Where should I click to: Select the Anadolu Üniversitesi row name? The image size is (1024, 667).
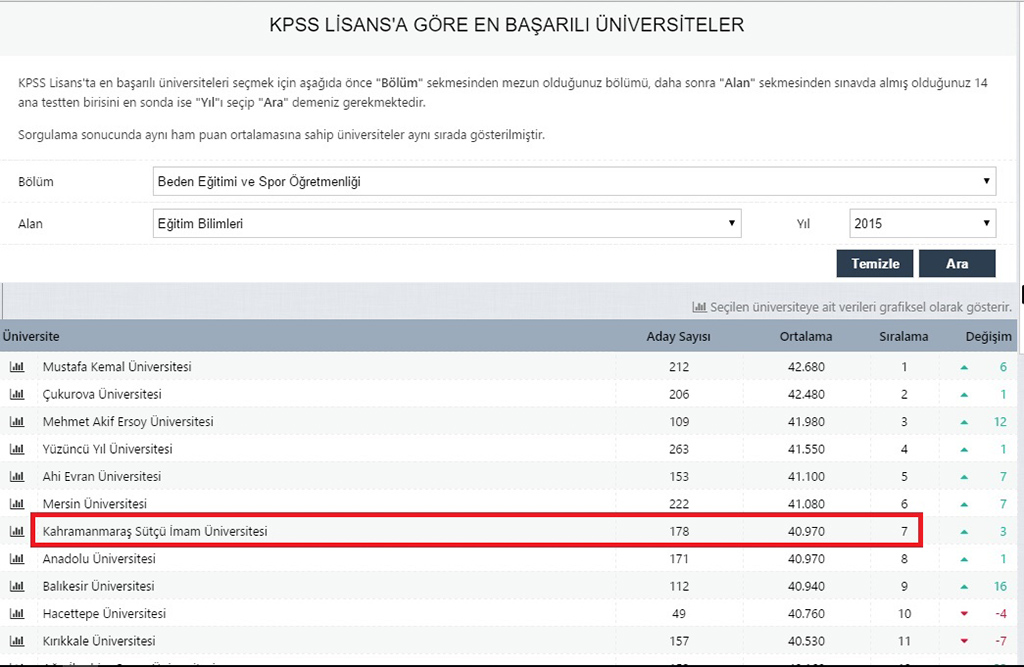pos(99,559)
